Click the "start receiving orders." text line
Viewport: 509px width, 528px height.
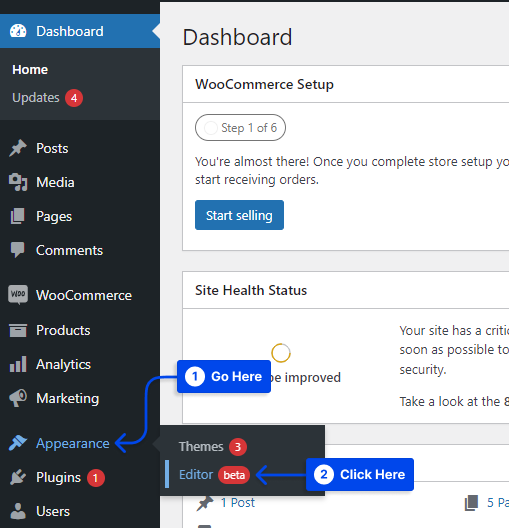coord(257,179)
